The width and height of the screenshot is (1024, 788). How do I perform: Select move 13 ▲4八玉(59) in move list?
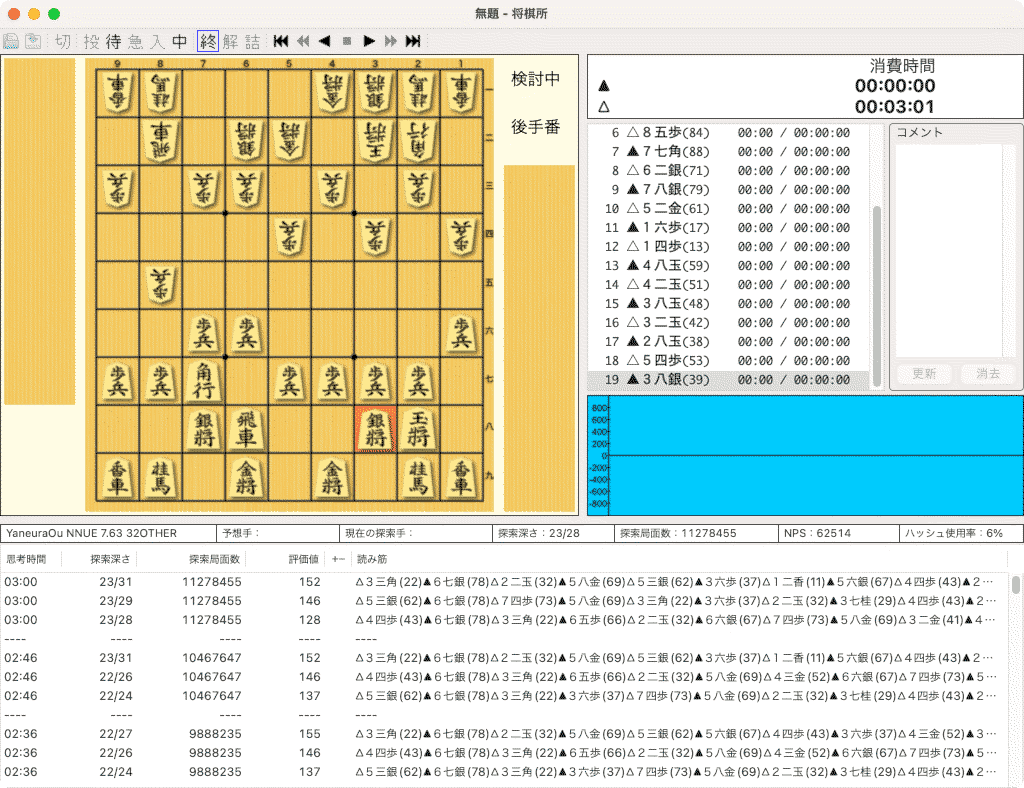[728, 266]
